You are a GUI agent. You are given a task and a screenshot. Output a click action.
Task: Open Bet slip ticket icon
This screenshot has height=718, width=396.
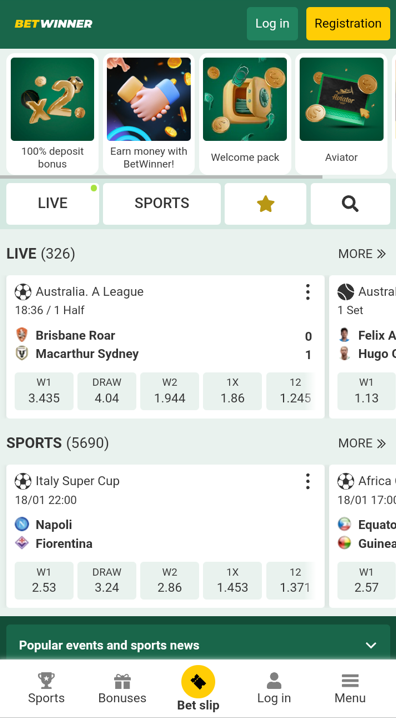pyautogui.click(x=198, y=682)
